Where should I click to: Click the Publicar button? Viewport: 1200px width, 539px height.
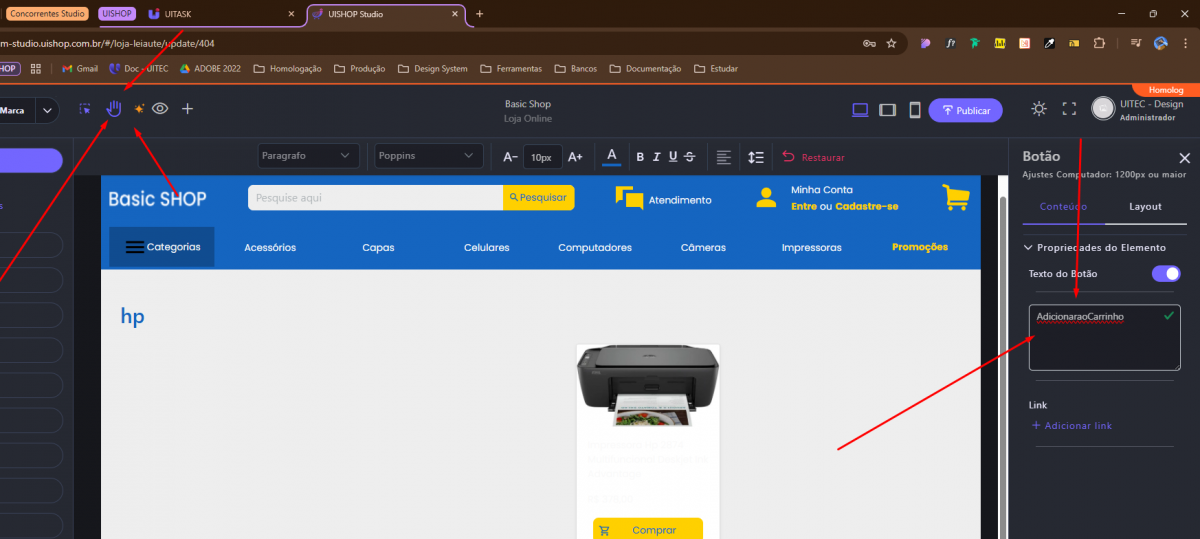[x=965, y=110]
